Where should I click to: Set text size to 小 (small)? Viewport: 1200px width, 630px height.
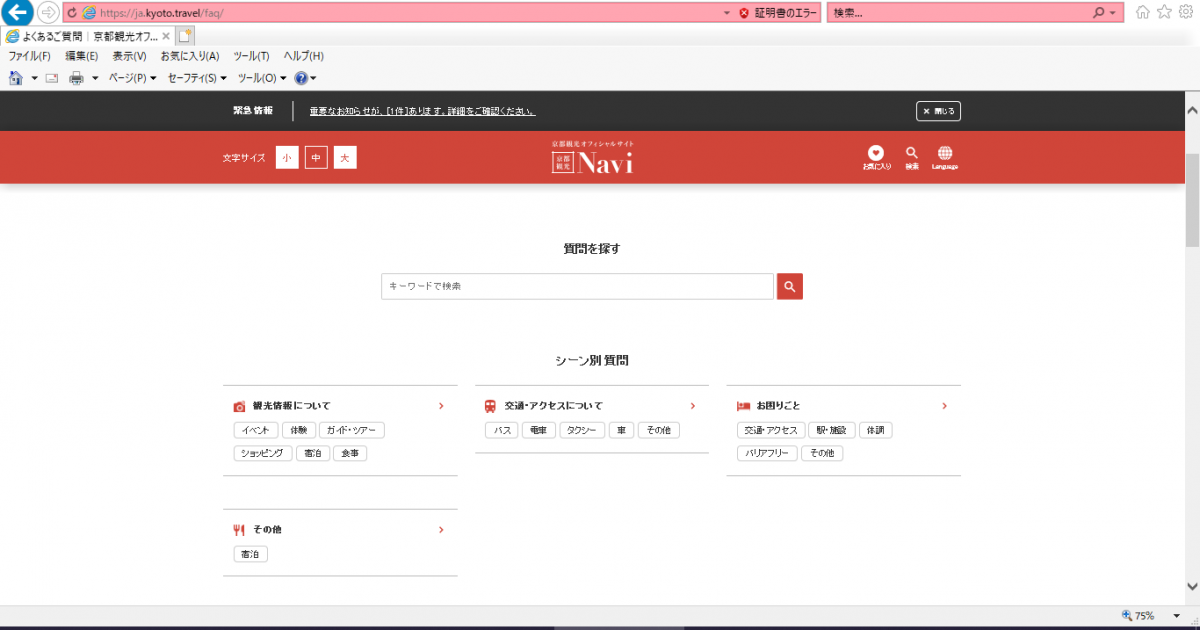(x=287, y=158)
